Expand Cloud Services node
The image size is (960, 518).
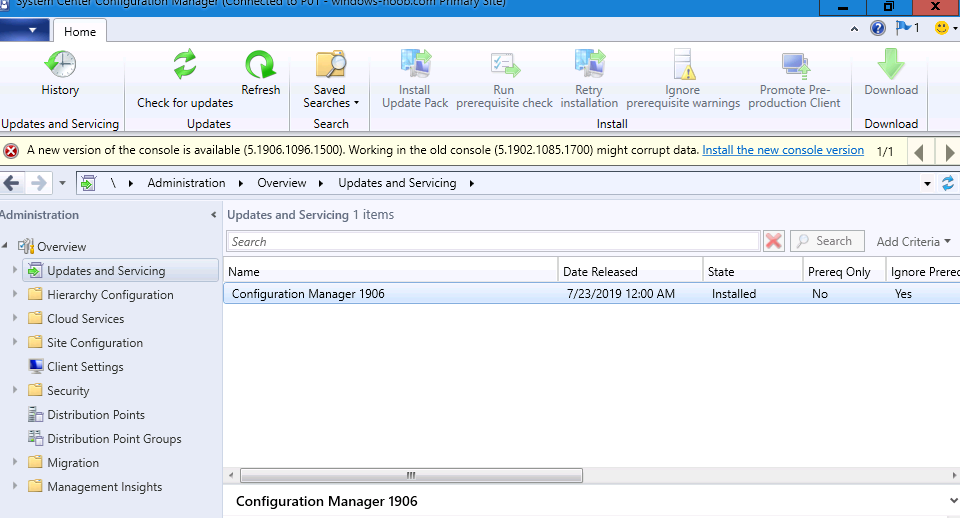(x=15, y=318)
